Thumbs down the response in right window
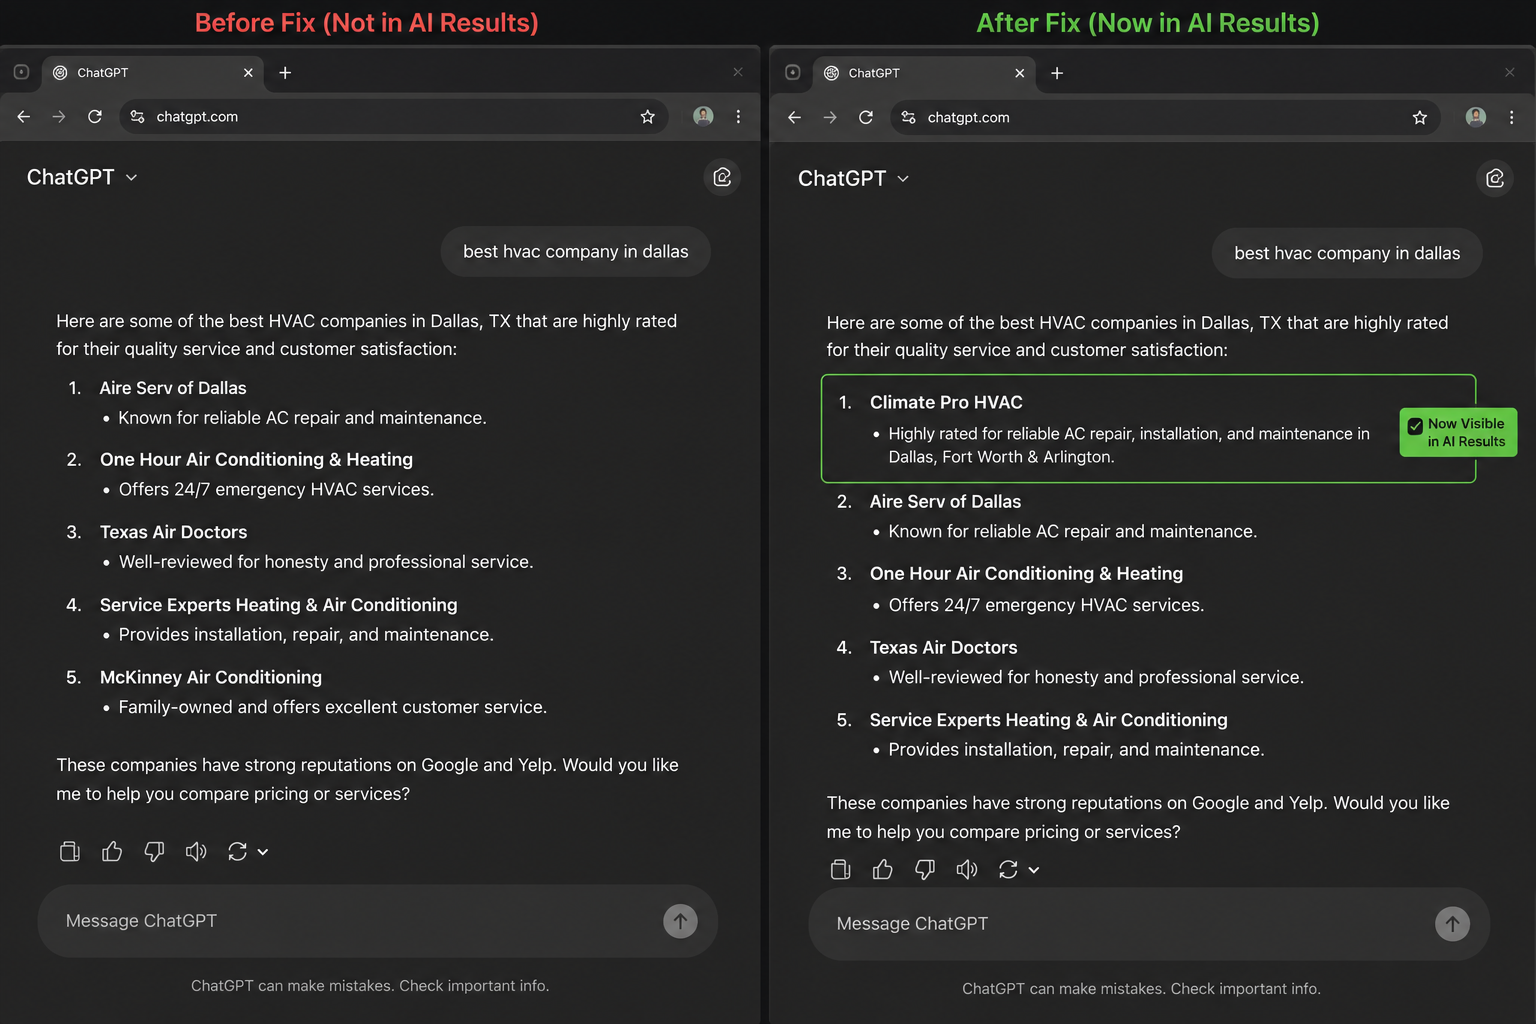 [925, 869]
